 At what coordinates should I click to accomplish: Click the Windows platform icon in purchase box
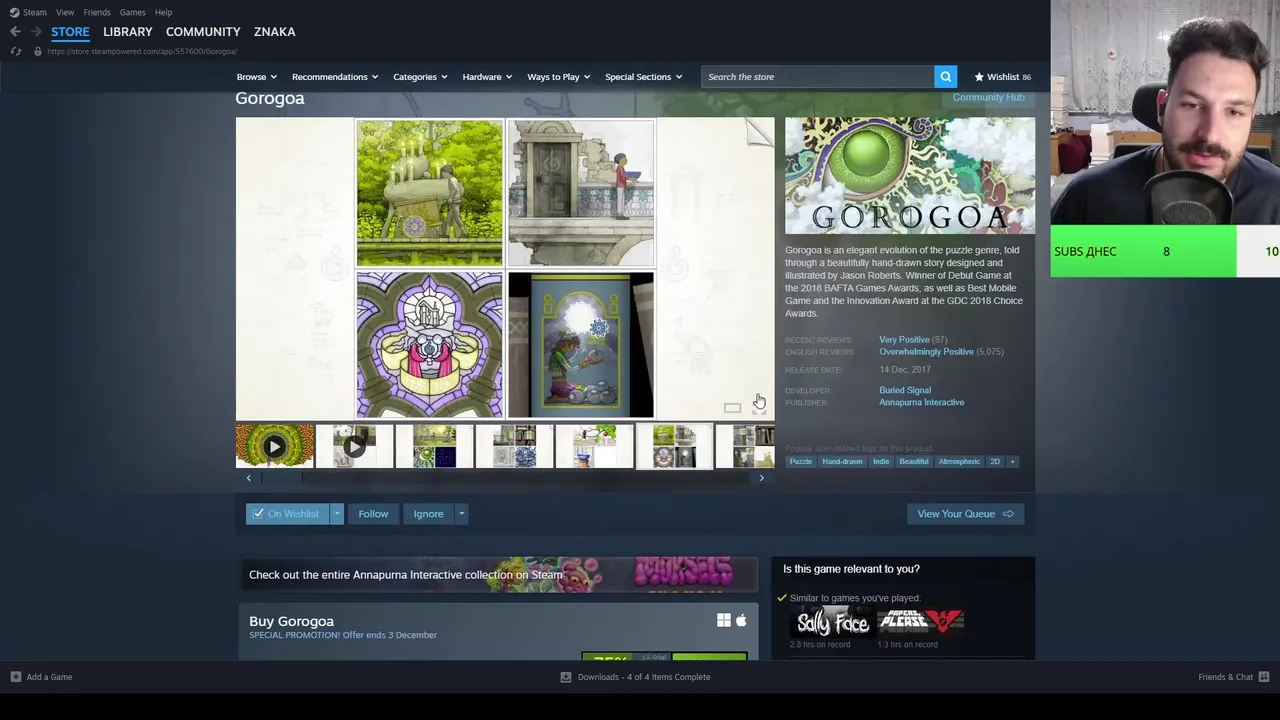click(724, 621)
